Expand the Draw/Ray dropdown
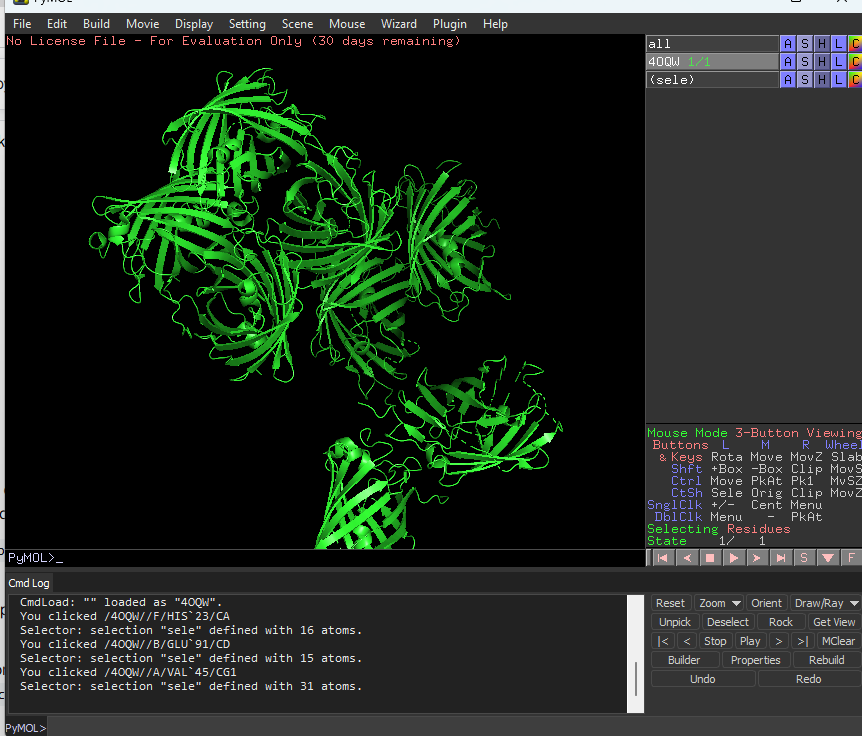The width and height of the screenshot is (862, 736). click(x=824, y=603)
